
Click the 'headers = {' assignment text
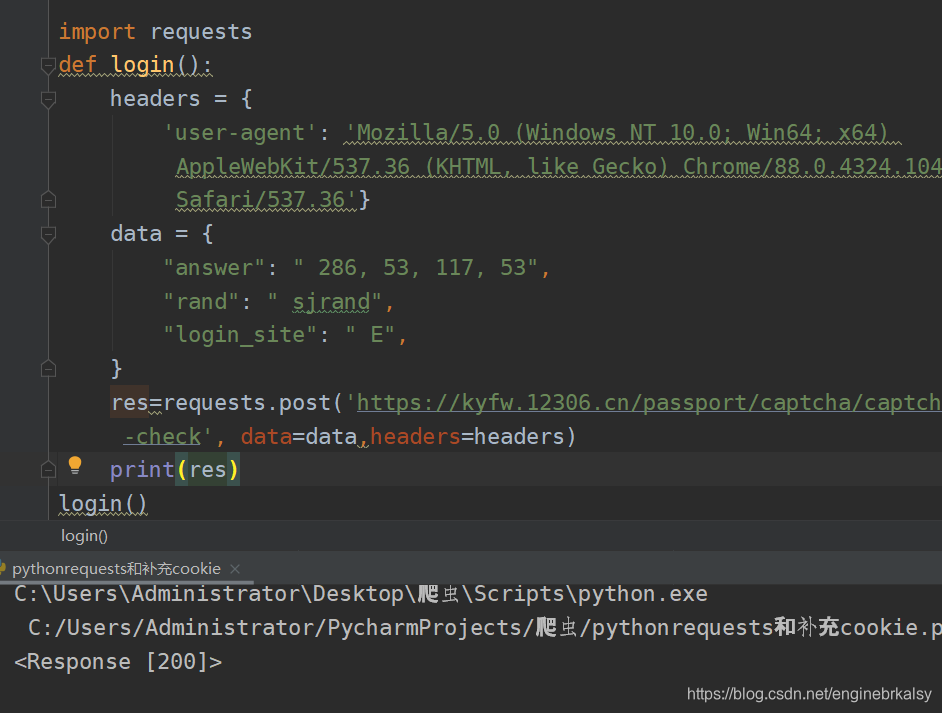tap(181, 99)
